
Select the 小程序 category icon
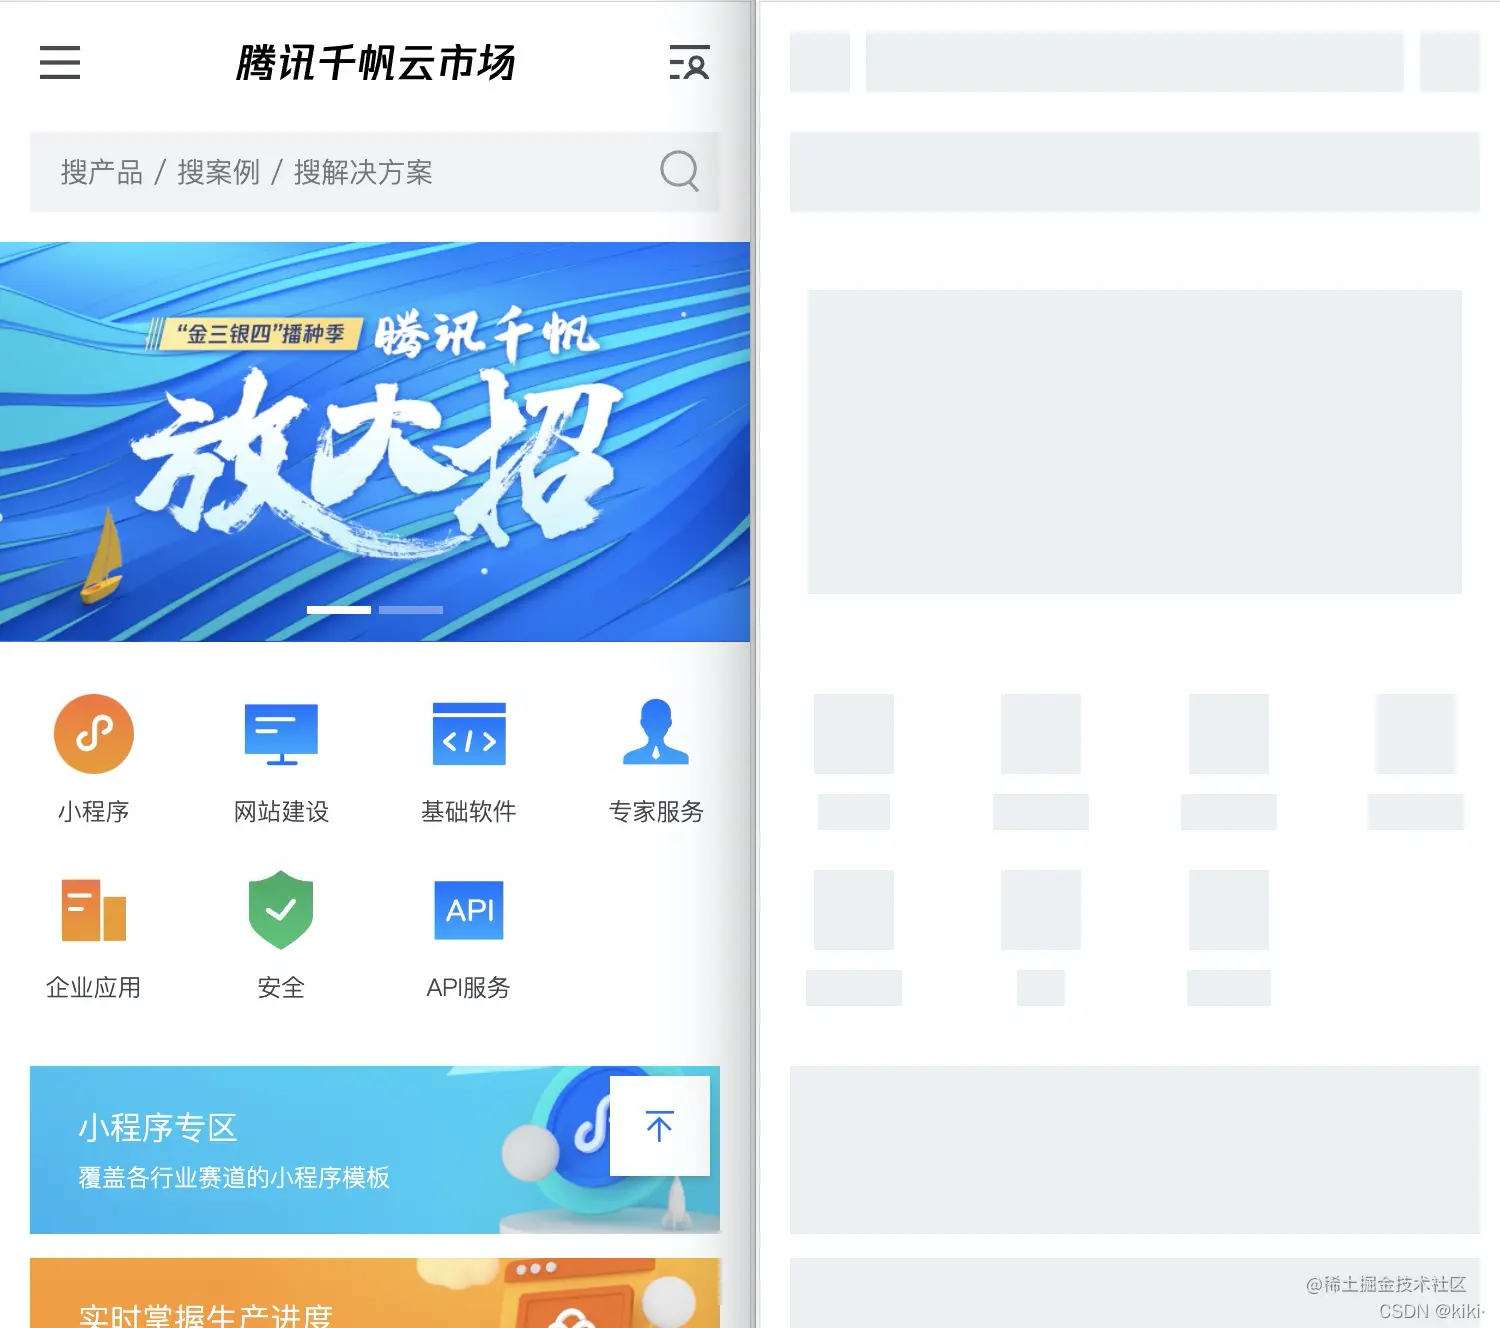coord(93,733)
